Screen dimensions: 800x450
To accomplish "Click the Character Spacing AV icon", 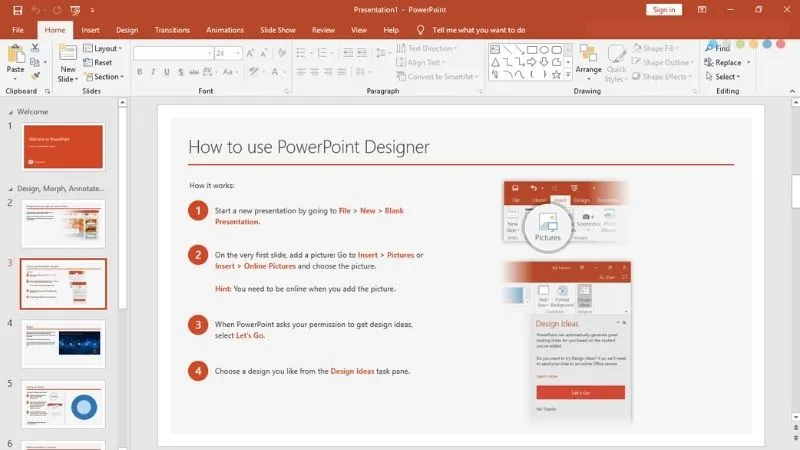I will (208, 72).
